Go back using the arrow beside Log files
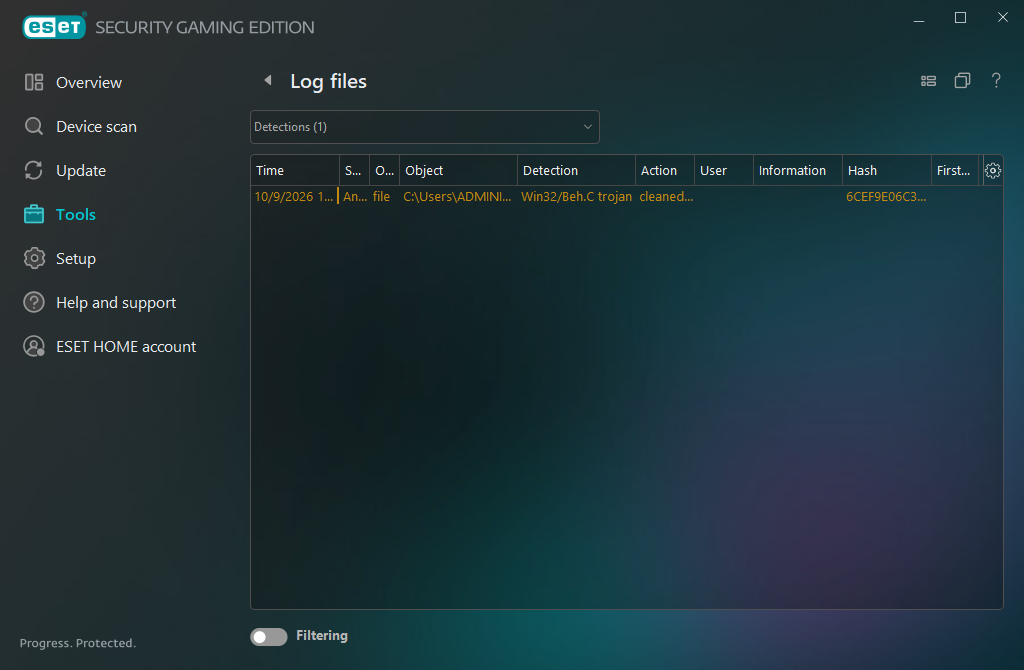This screenshot has height=670, width=1024. 268,80
